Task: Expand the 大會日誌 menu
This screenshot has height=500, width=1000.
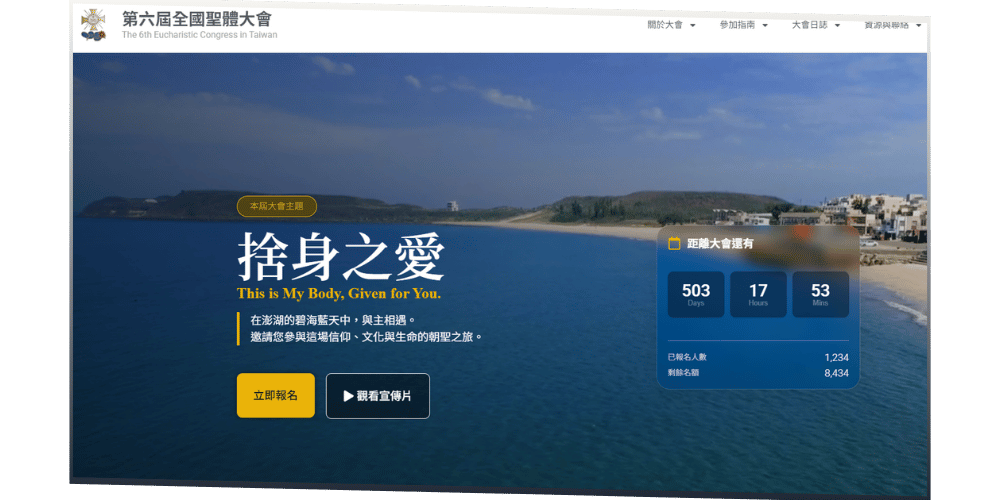Action: [x=815, y=25]
